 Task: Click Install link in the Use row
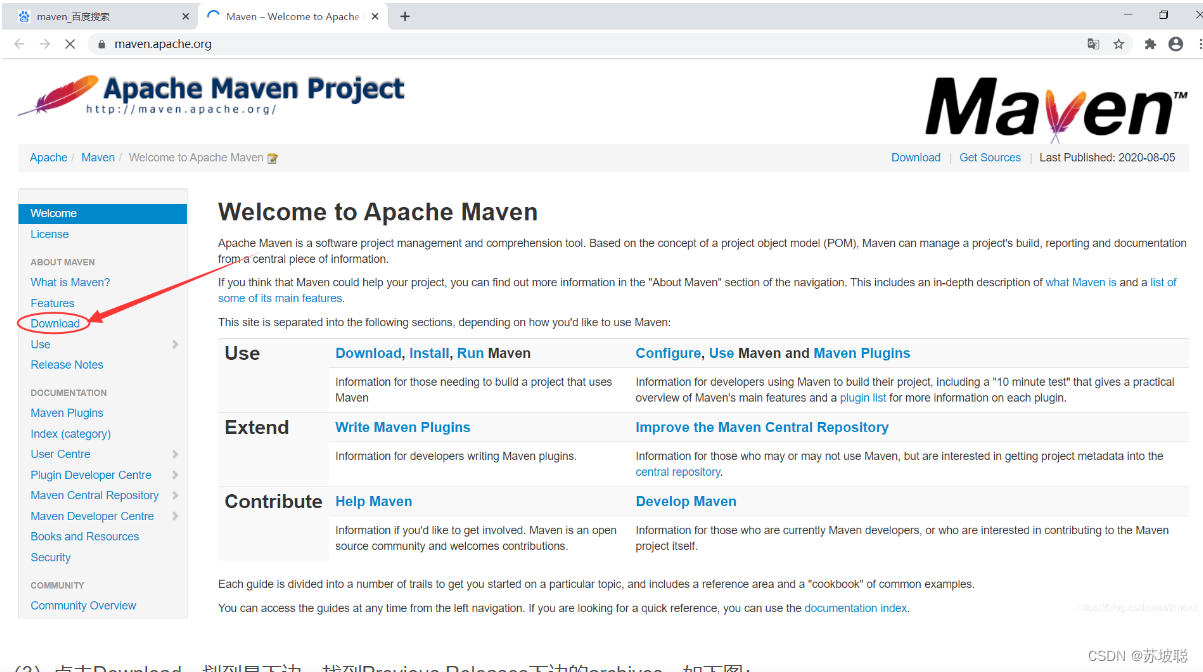429,353
